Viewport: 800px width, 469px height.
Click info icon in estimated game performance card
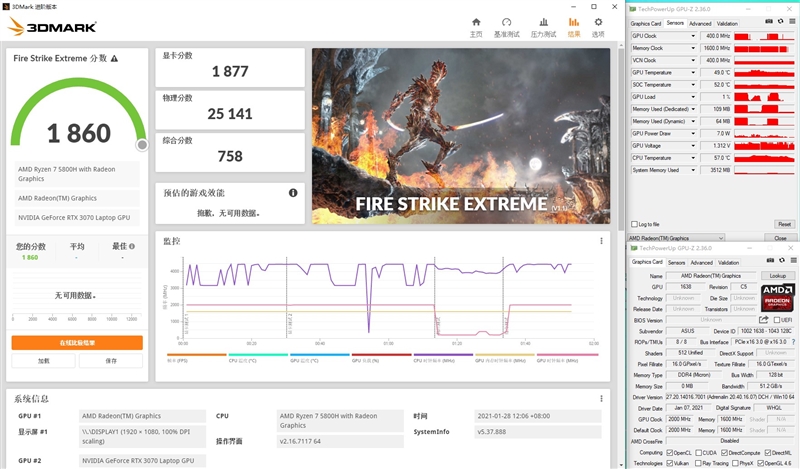[293, 193]
